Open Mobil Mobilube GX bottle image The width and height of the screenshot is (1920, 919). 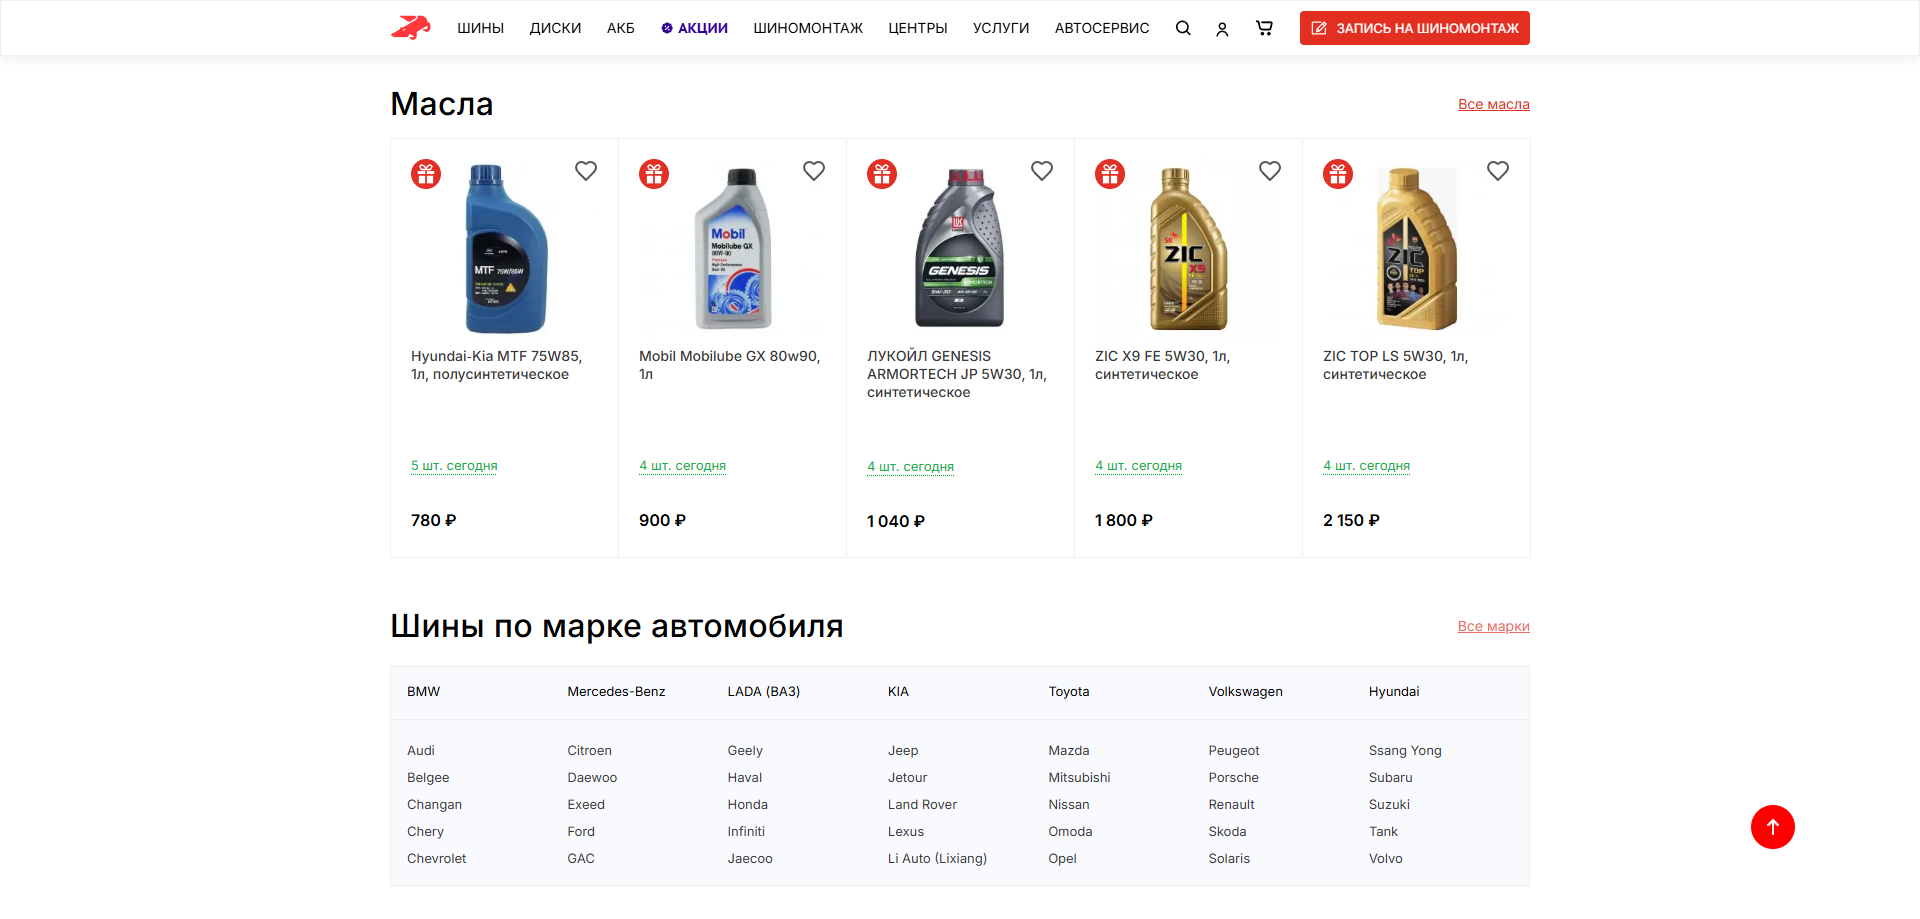[x=733, y=248]
